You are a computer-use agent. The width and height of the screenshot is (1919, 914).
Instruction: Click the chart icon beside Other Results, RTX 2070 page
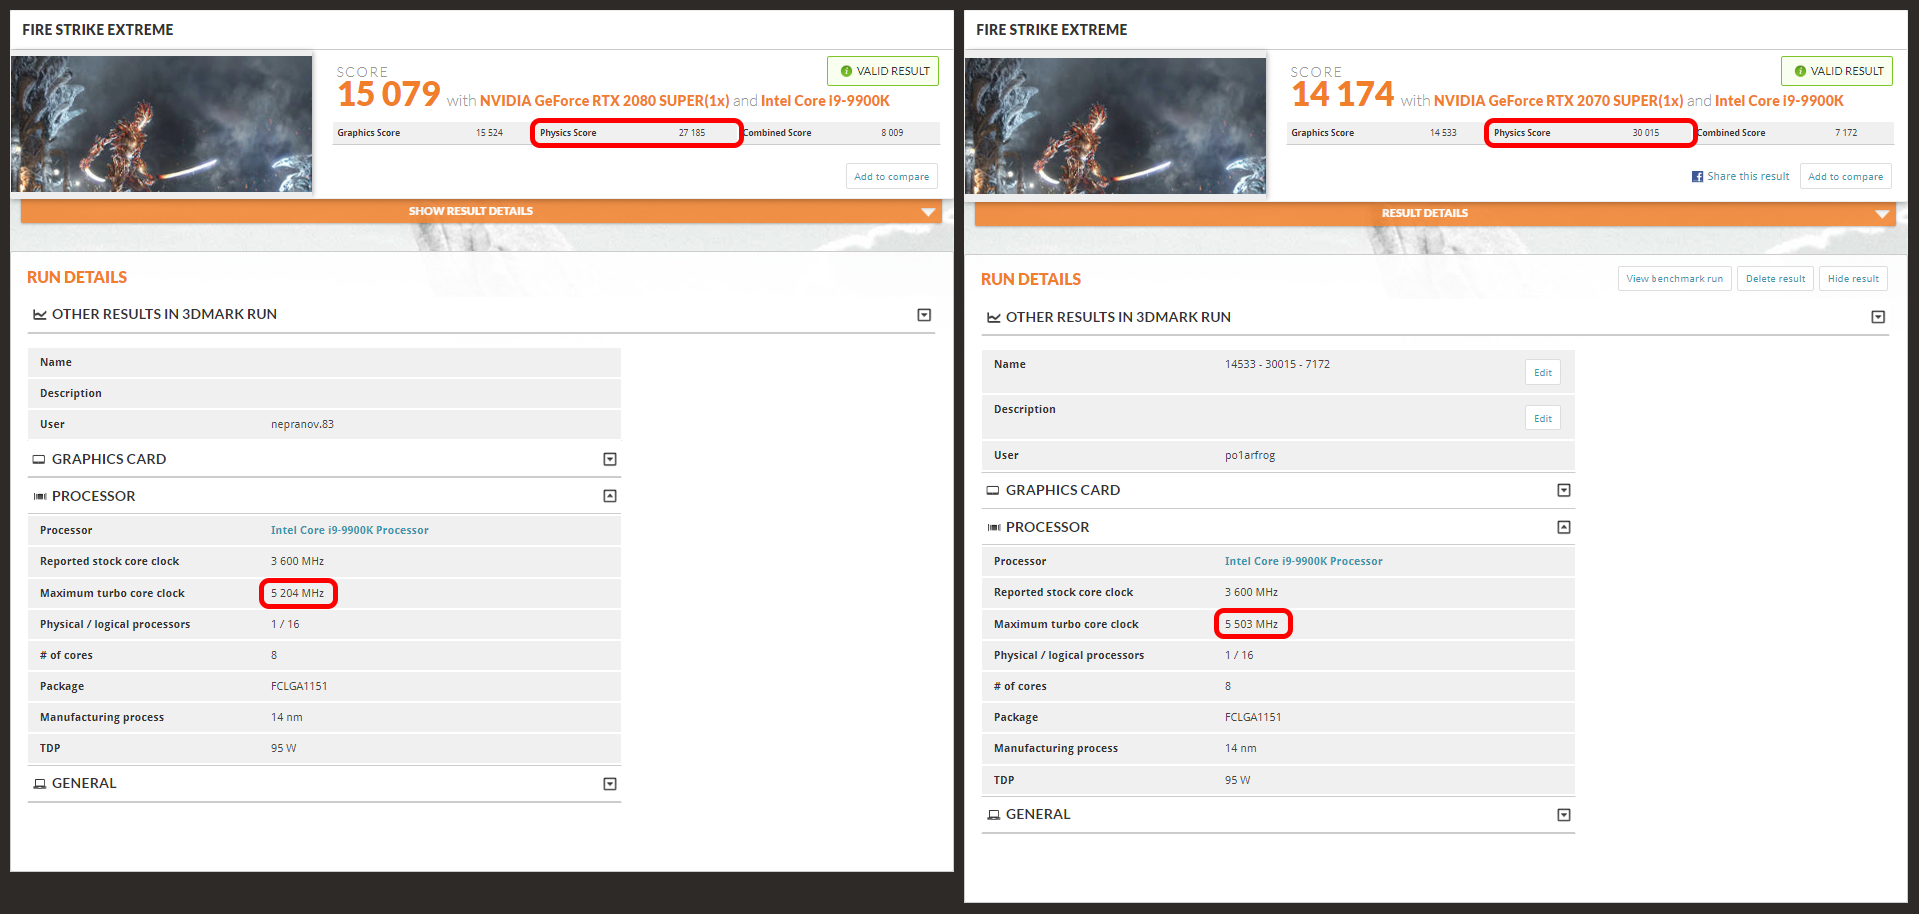(x=994, y=317)
